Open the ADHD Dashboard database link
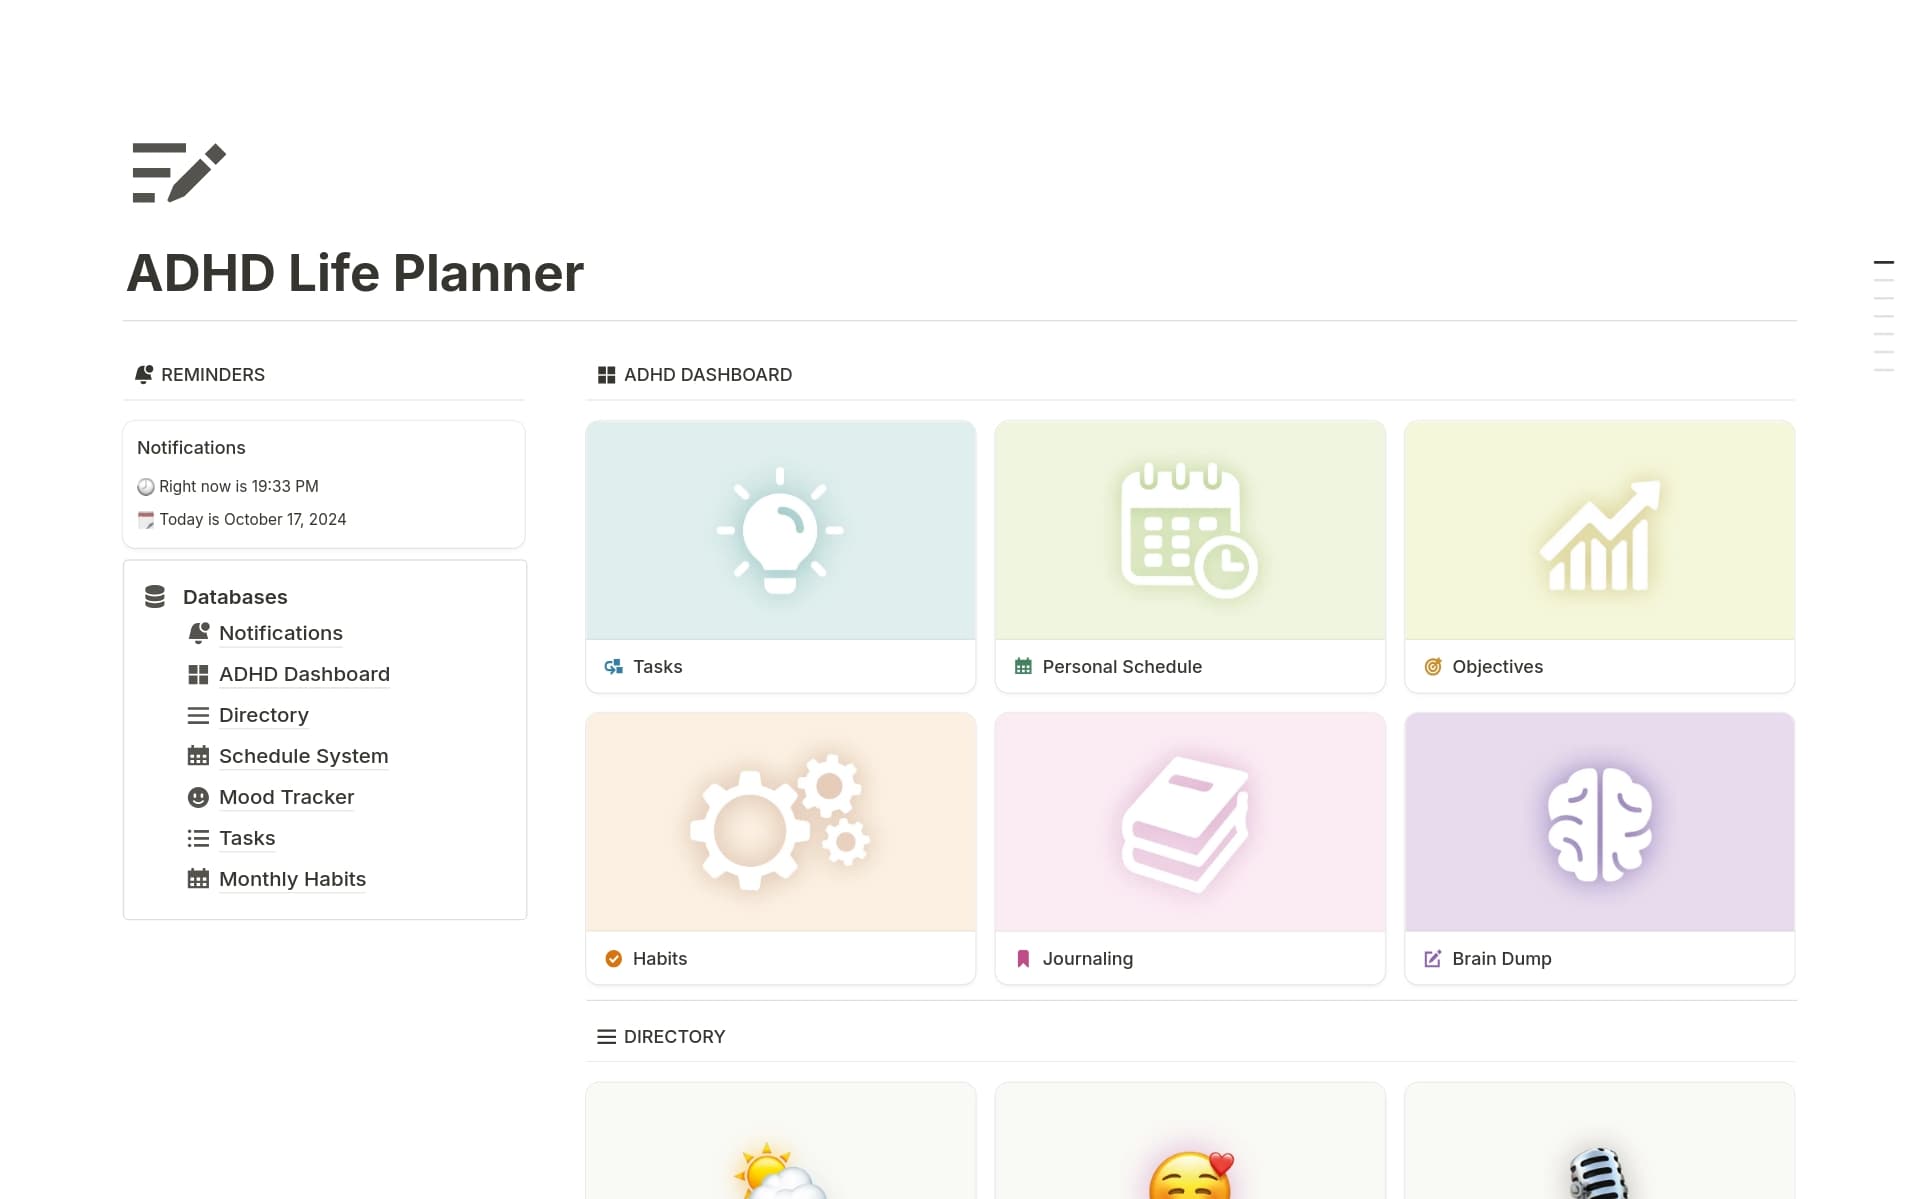Screen dimensions: 1920x1199 point(304,674)
